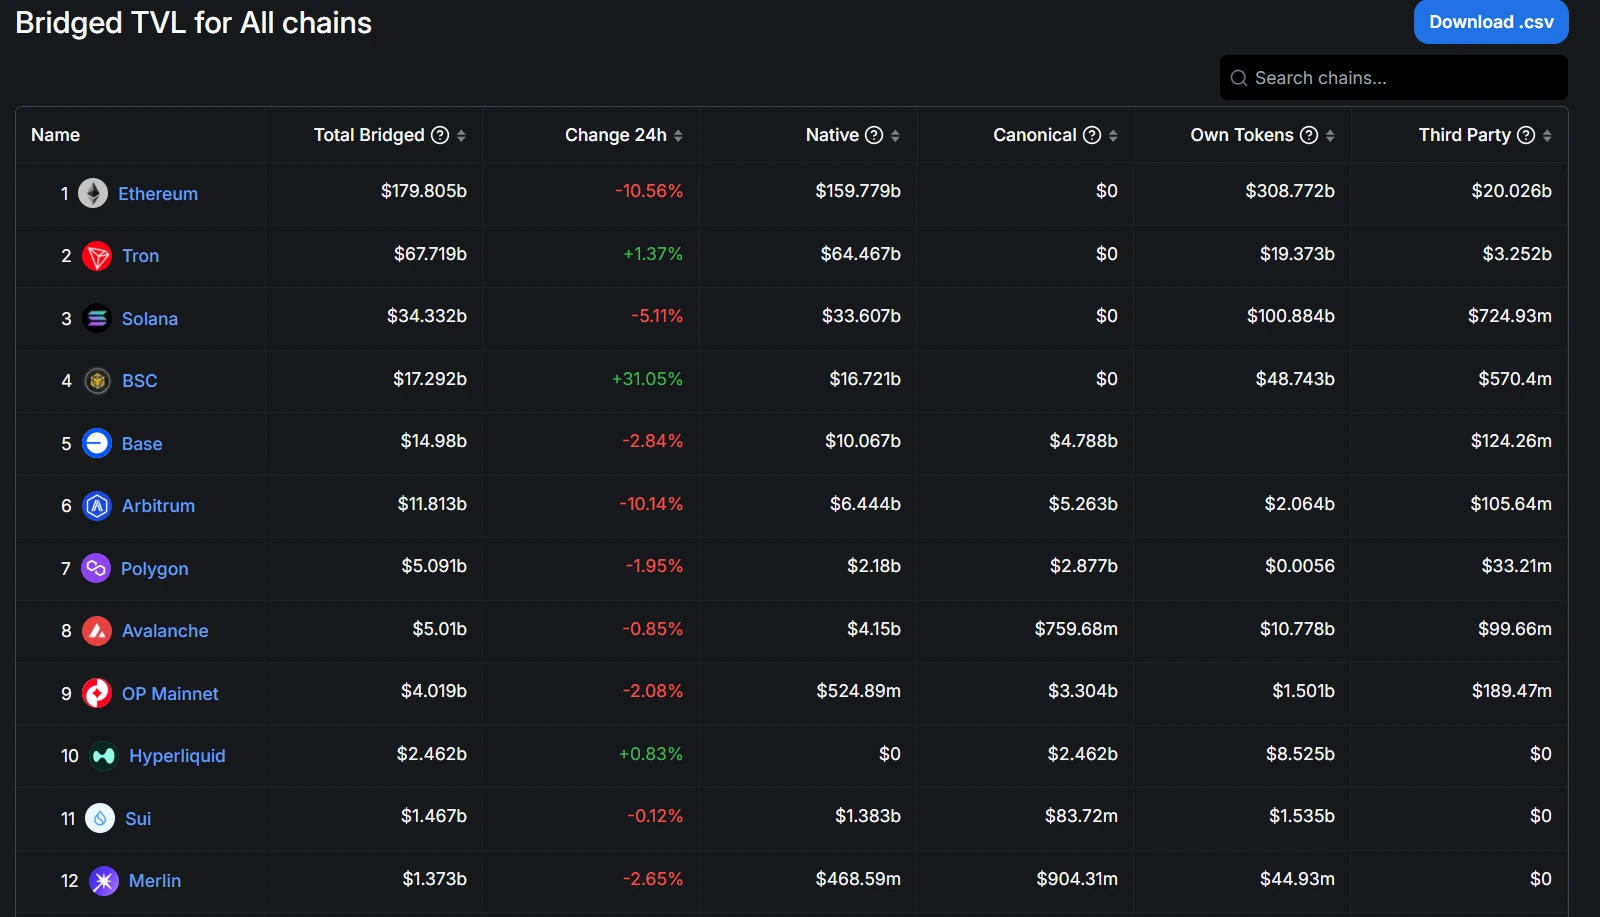
Task: Sort by Native using the sort arrows
Action: [895, 136]
